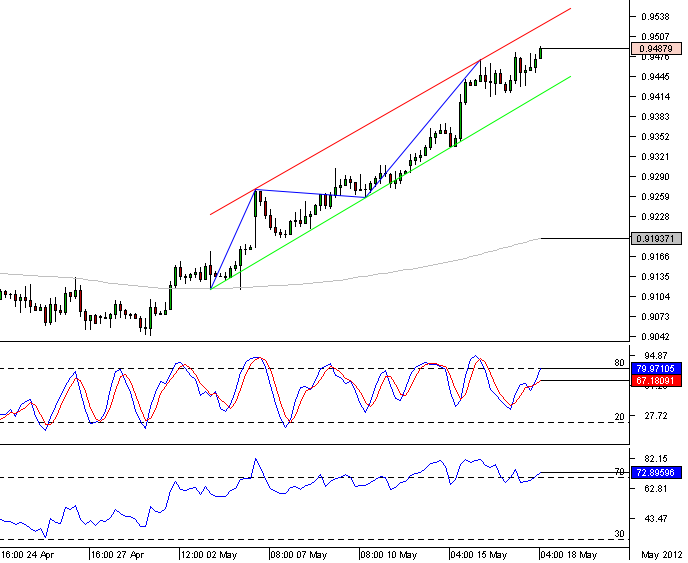Viewport: 688px width, 563px height.
Task: Select the 0.9445 price axis label
Action: tap(656, 77)
